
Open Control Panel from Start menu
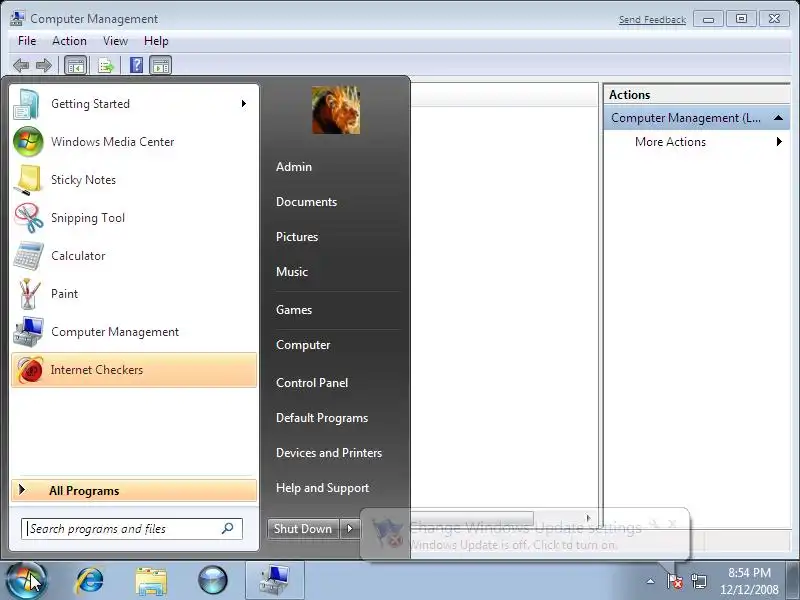pyautogui.click(x=312, y=383)
